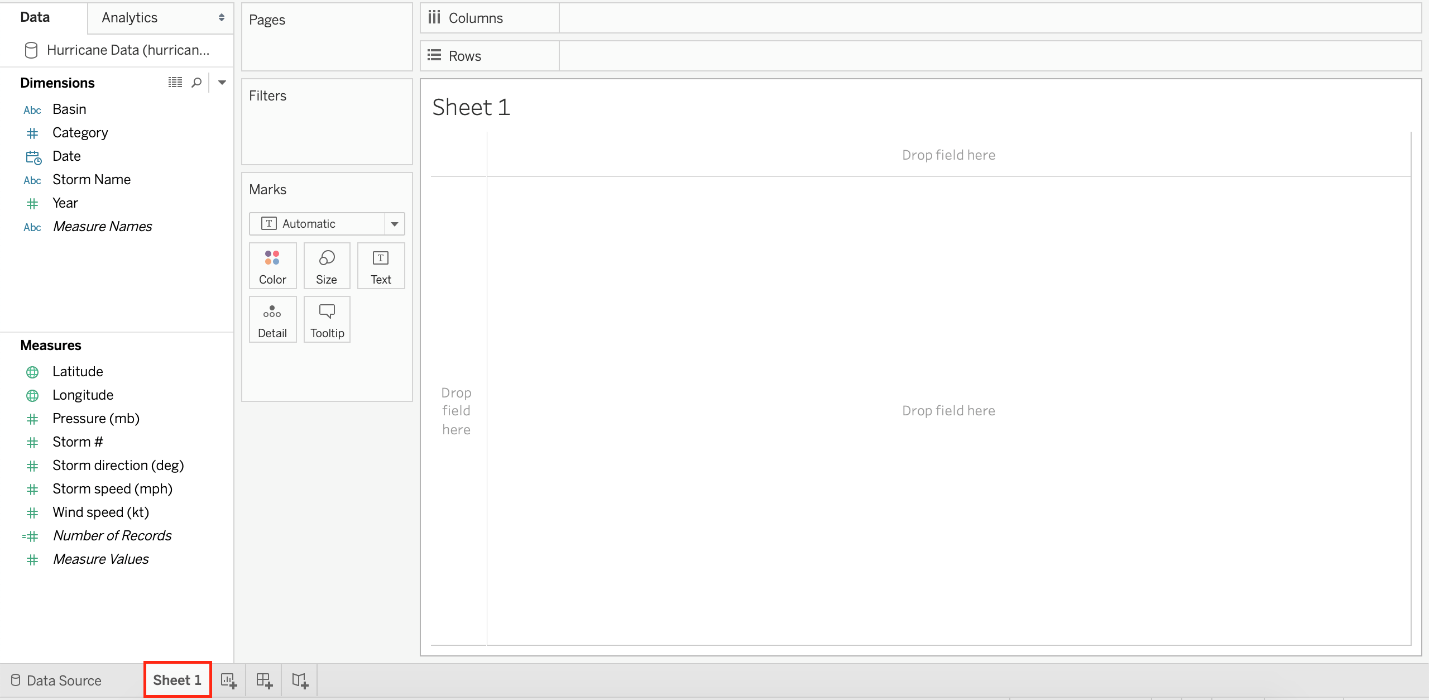Click the Text marks card button
This screenshot has height=700, width=1429.
[381, 266]
